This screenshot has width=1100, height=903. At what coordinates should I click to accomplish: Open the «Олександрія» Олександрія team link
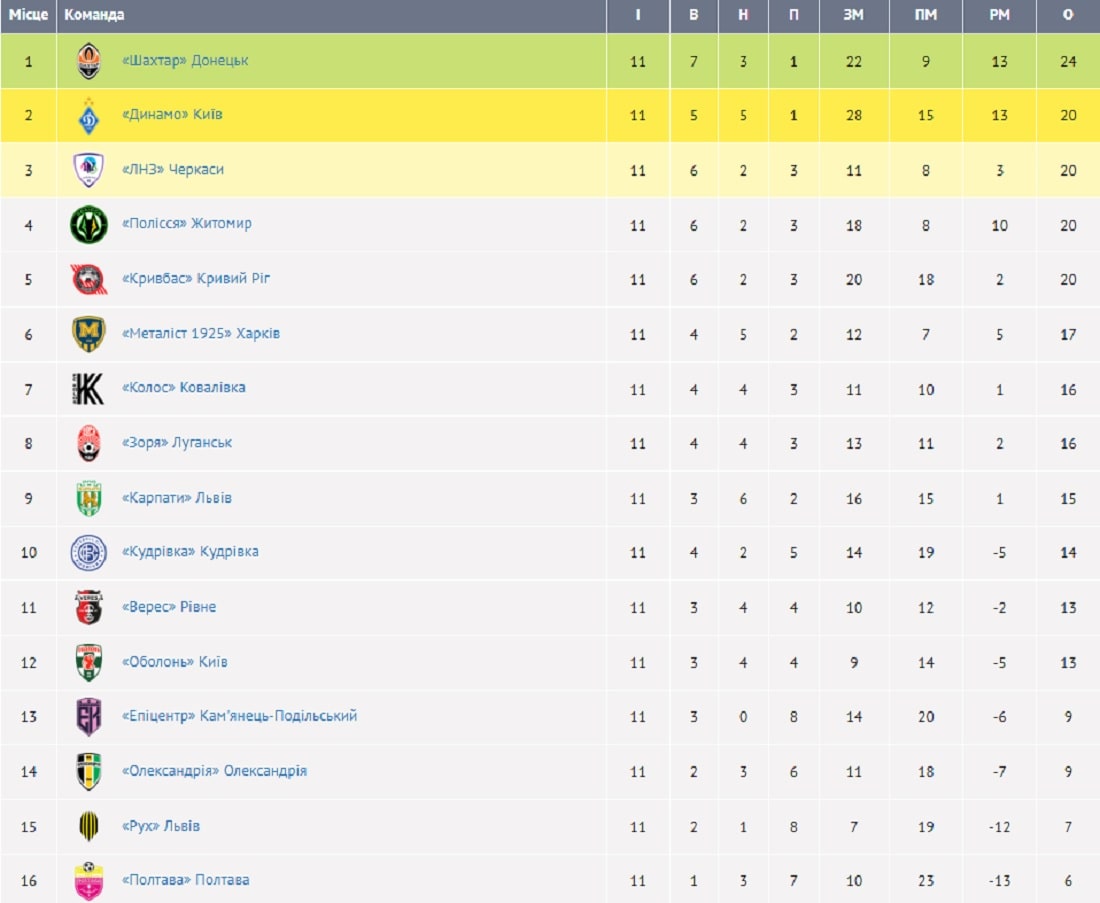point(214,771)
